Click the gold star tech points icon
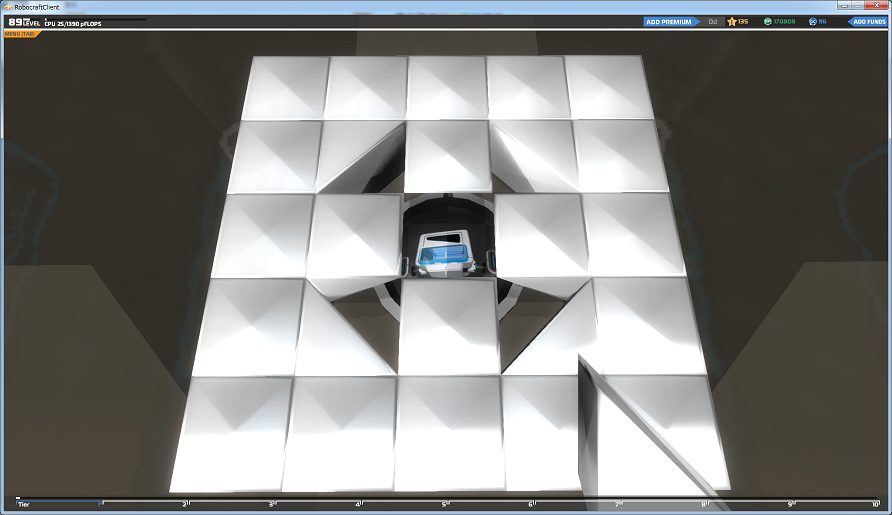The image size is (892, 515). pos(732,22)
